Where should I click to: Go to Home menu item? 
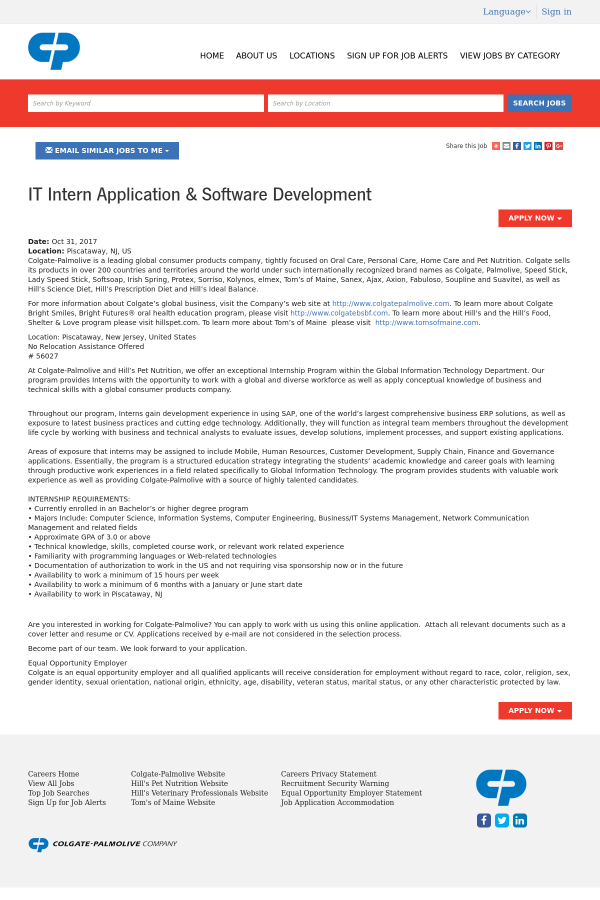(212, 56)
